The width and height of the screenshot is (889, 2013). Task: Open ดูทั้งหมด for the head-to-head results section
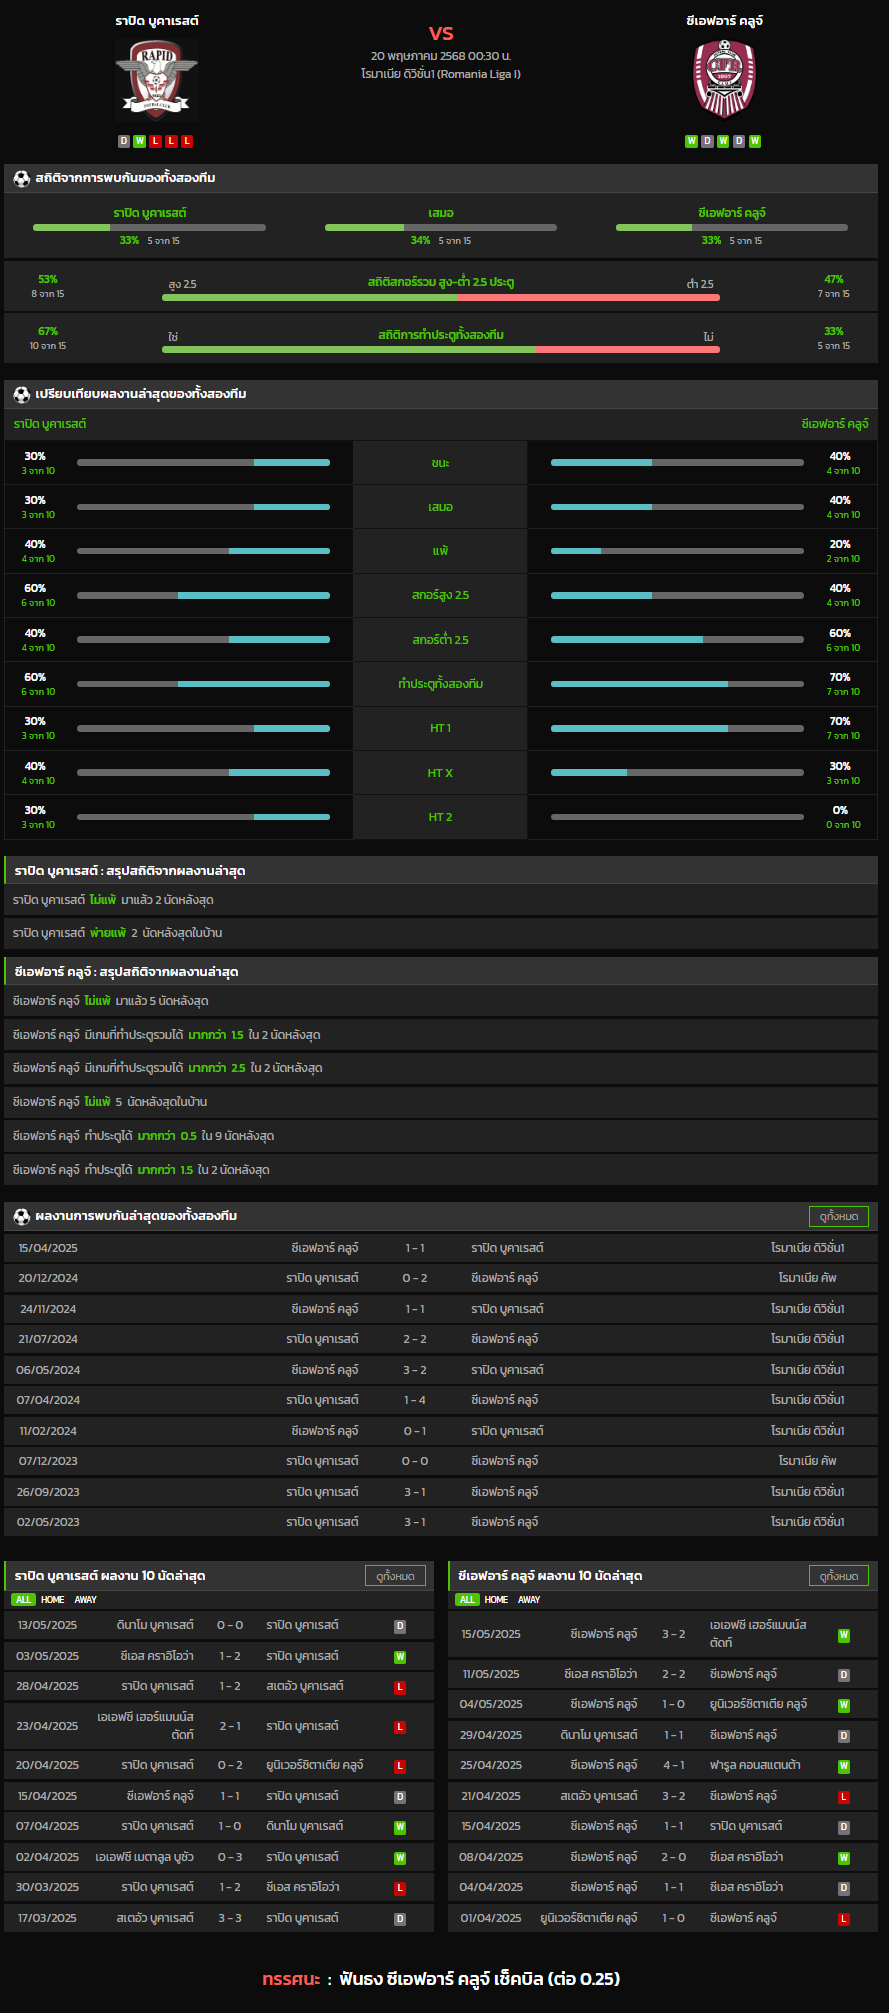coord(839,1216)
